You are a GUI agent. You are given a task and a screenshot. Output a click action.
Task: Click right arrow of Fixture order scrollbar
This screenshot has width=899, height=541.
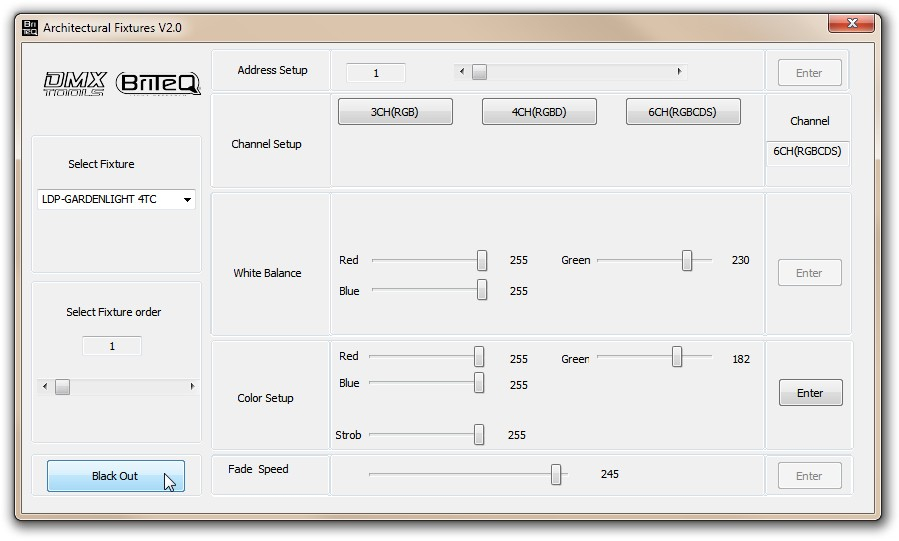point(192,387)
